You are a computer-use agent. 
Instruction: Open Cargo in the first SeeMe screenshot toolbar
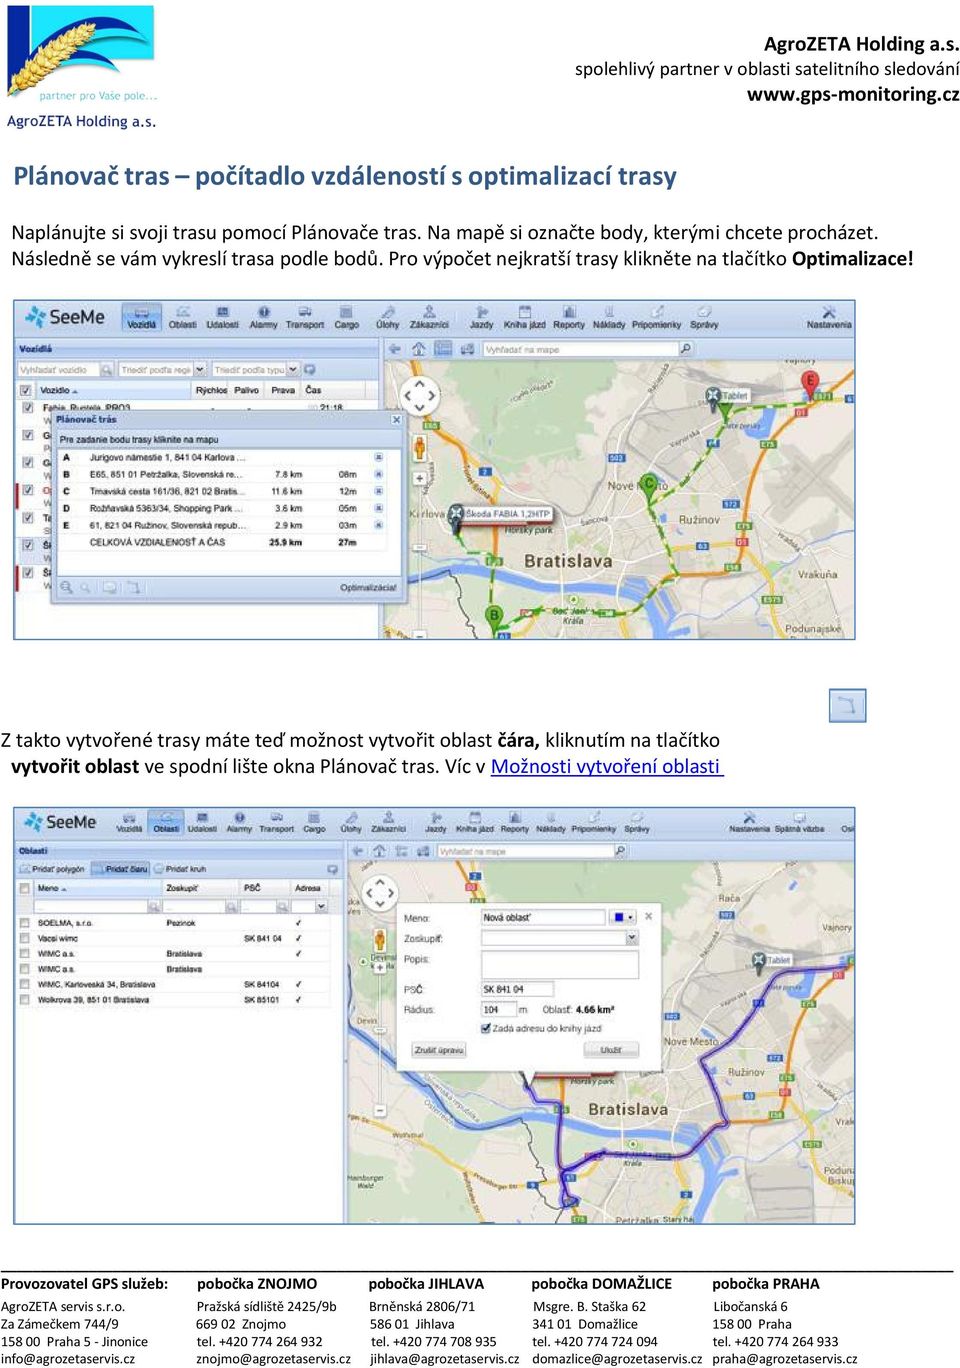346,318
